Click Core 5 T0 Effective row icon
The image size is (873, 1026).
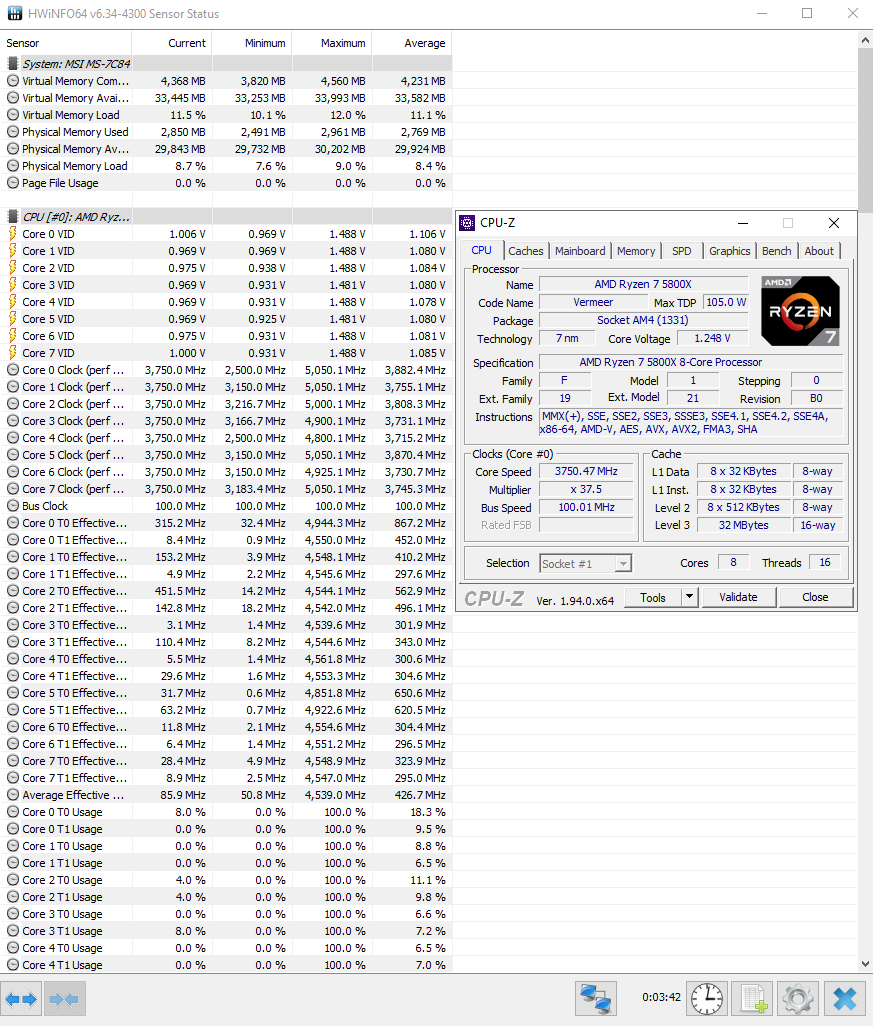[x=12, y=693]
